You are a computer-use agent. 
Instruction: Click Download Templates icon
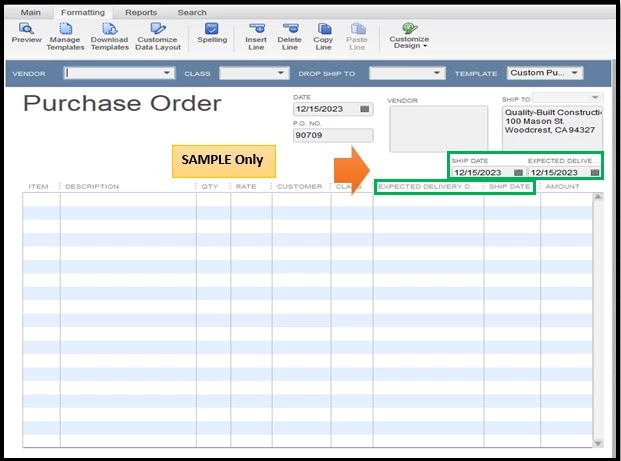(x=109, y=29)
